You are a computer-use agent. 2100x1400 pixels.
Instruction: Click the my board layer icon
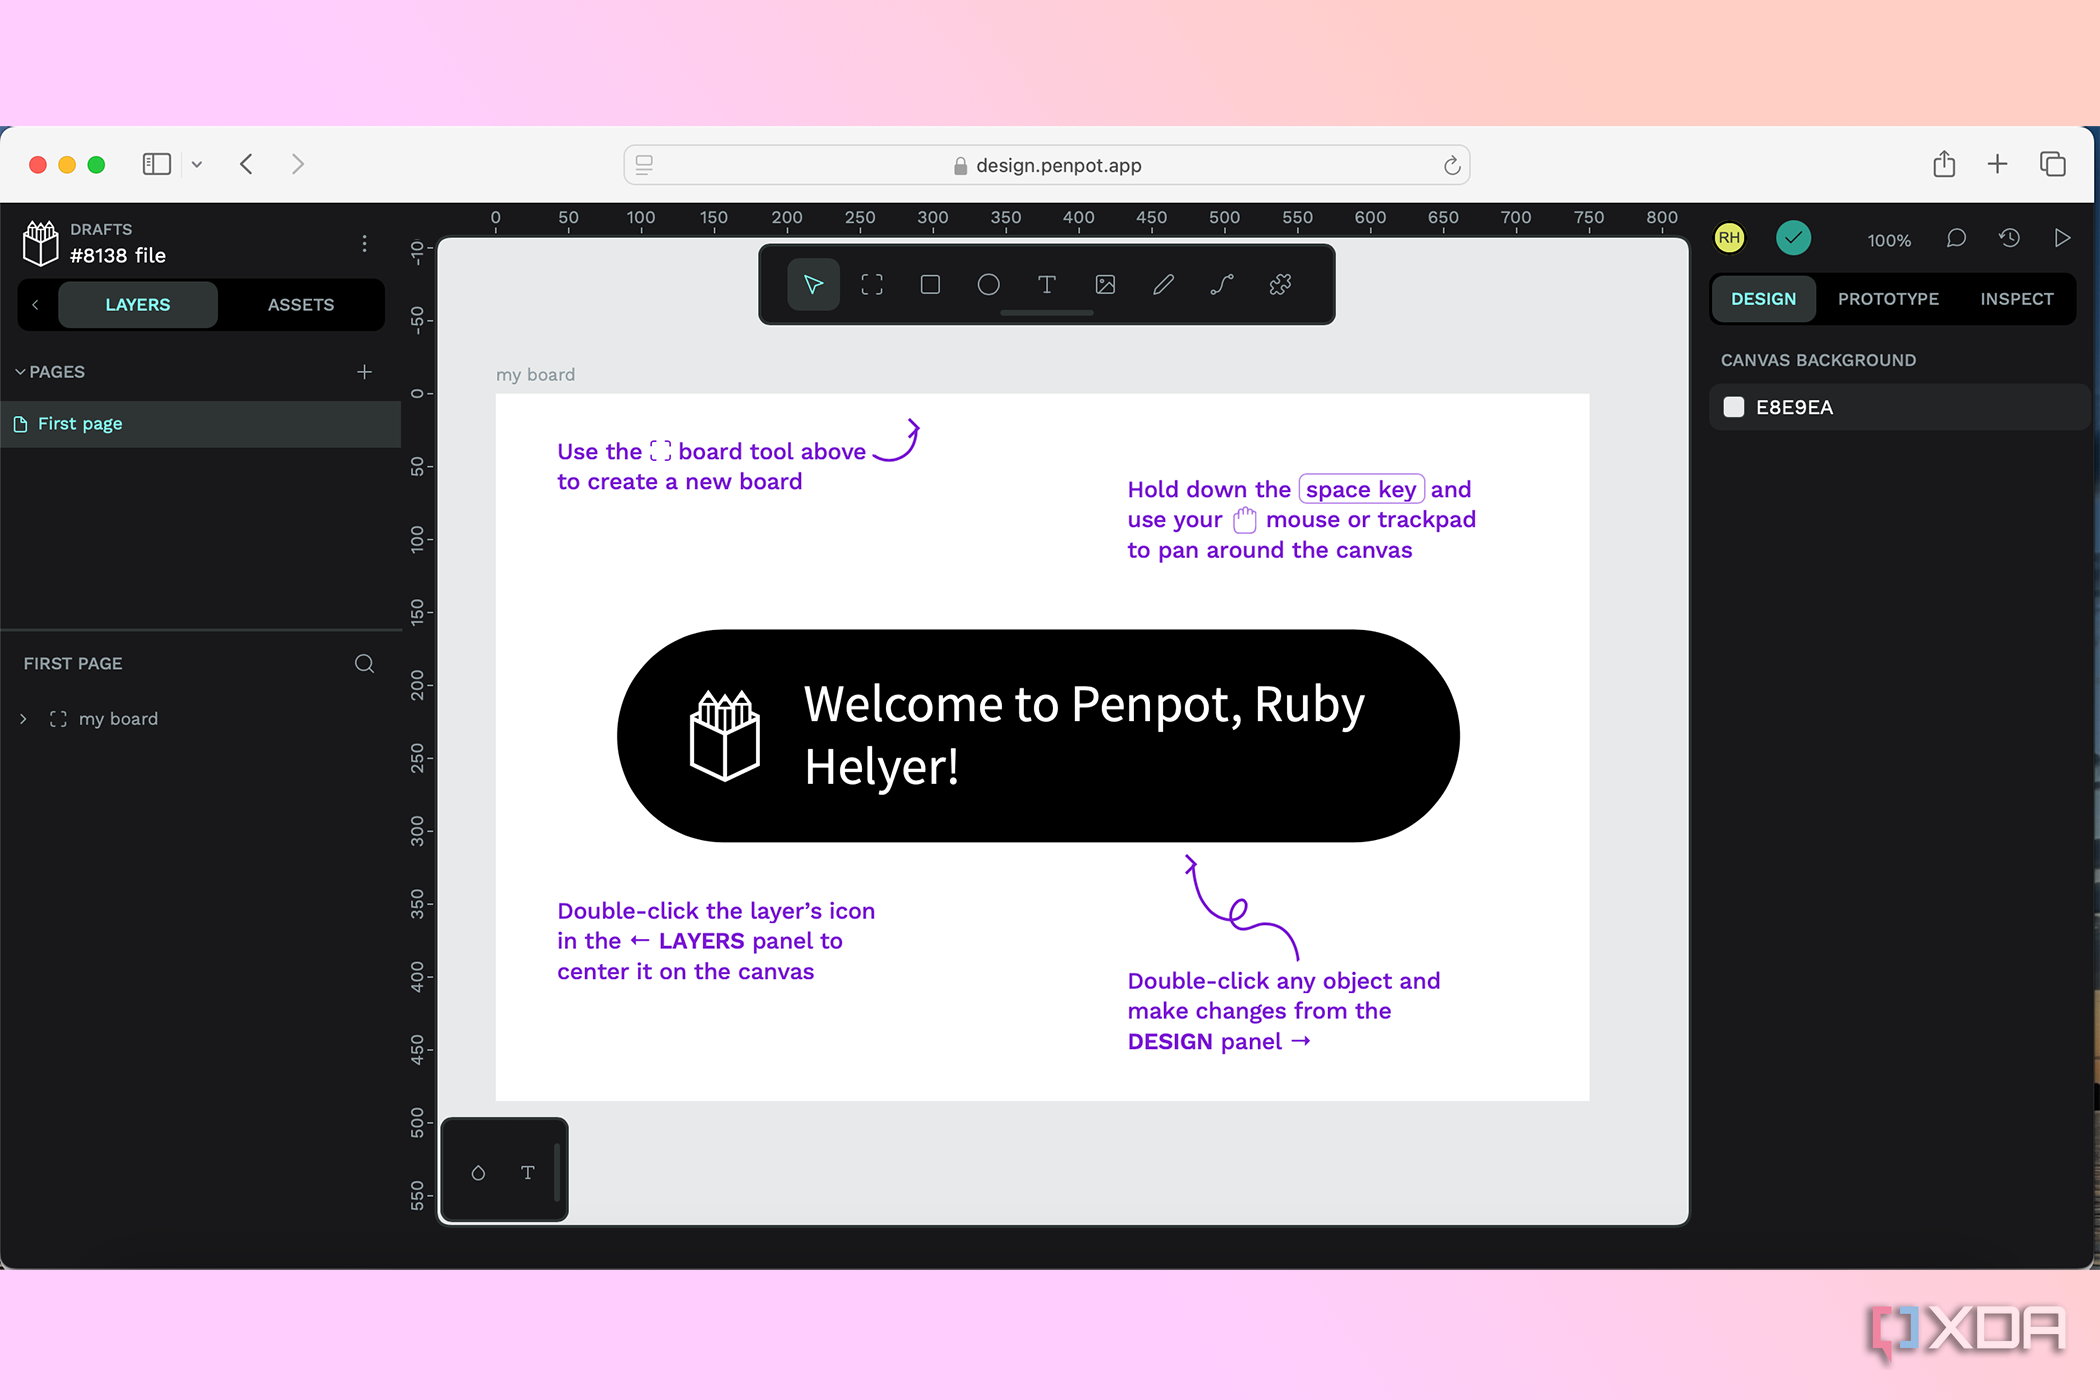pos(58,719)
